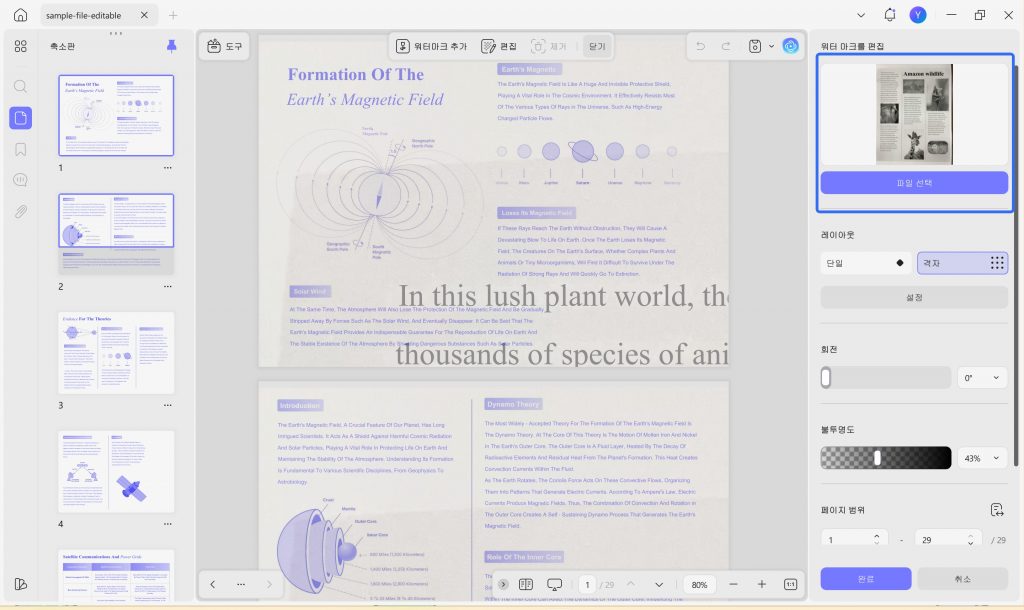Open the notifications bell
1024x610 pixels.
[889, 14]
